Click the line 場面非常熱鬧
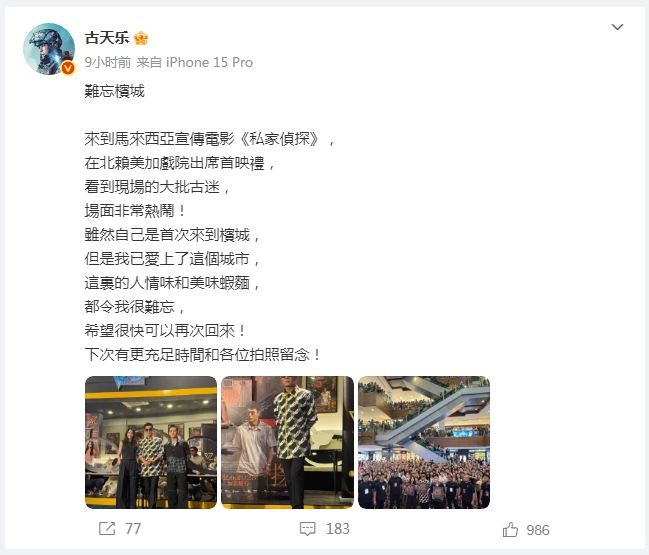The height and width of the screenshot is (555, 649). click(x=135, y=211)
